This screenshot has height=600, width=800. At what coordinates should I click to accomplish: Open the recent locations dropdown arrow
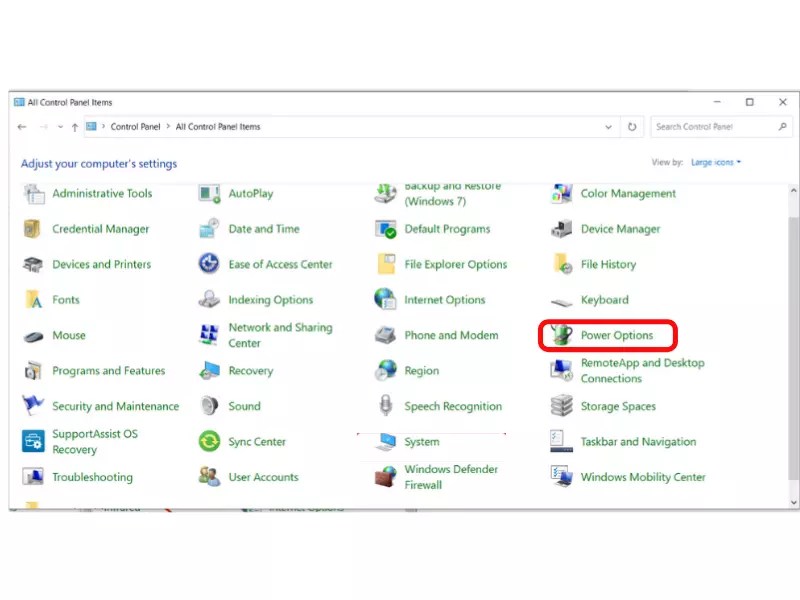tap(60, 127)
